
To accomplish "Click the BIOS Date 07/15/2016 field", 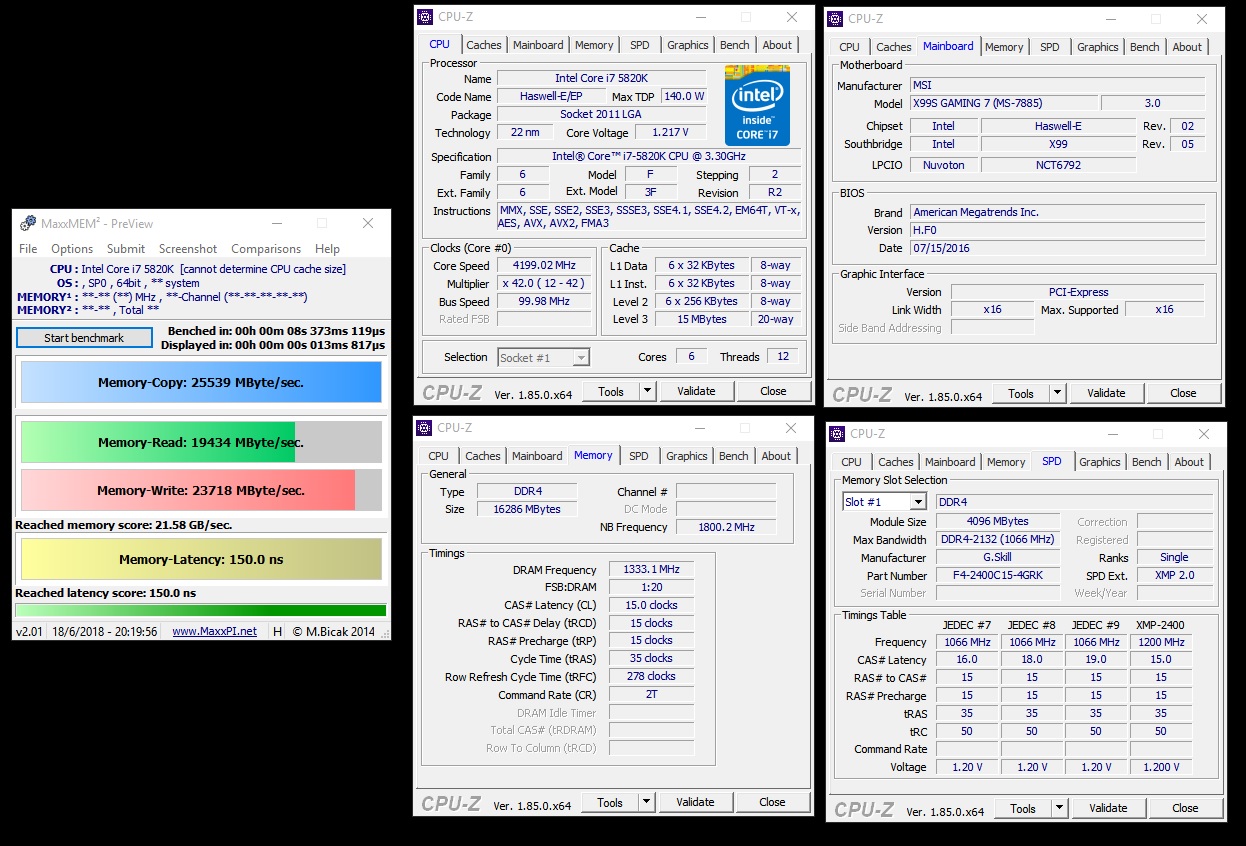I will point(1057,248).
